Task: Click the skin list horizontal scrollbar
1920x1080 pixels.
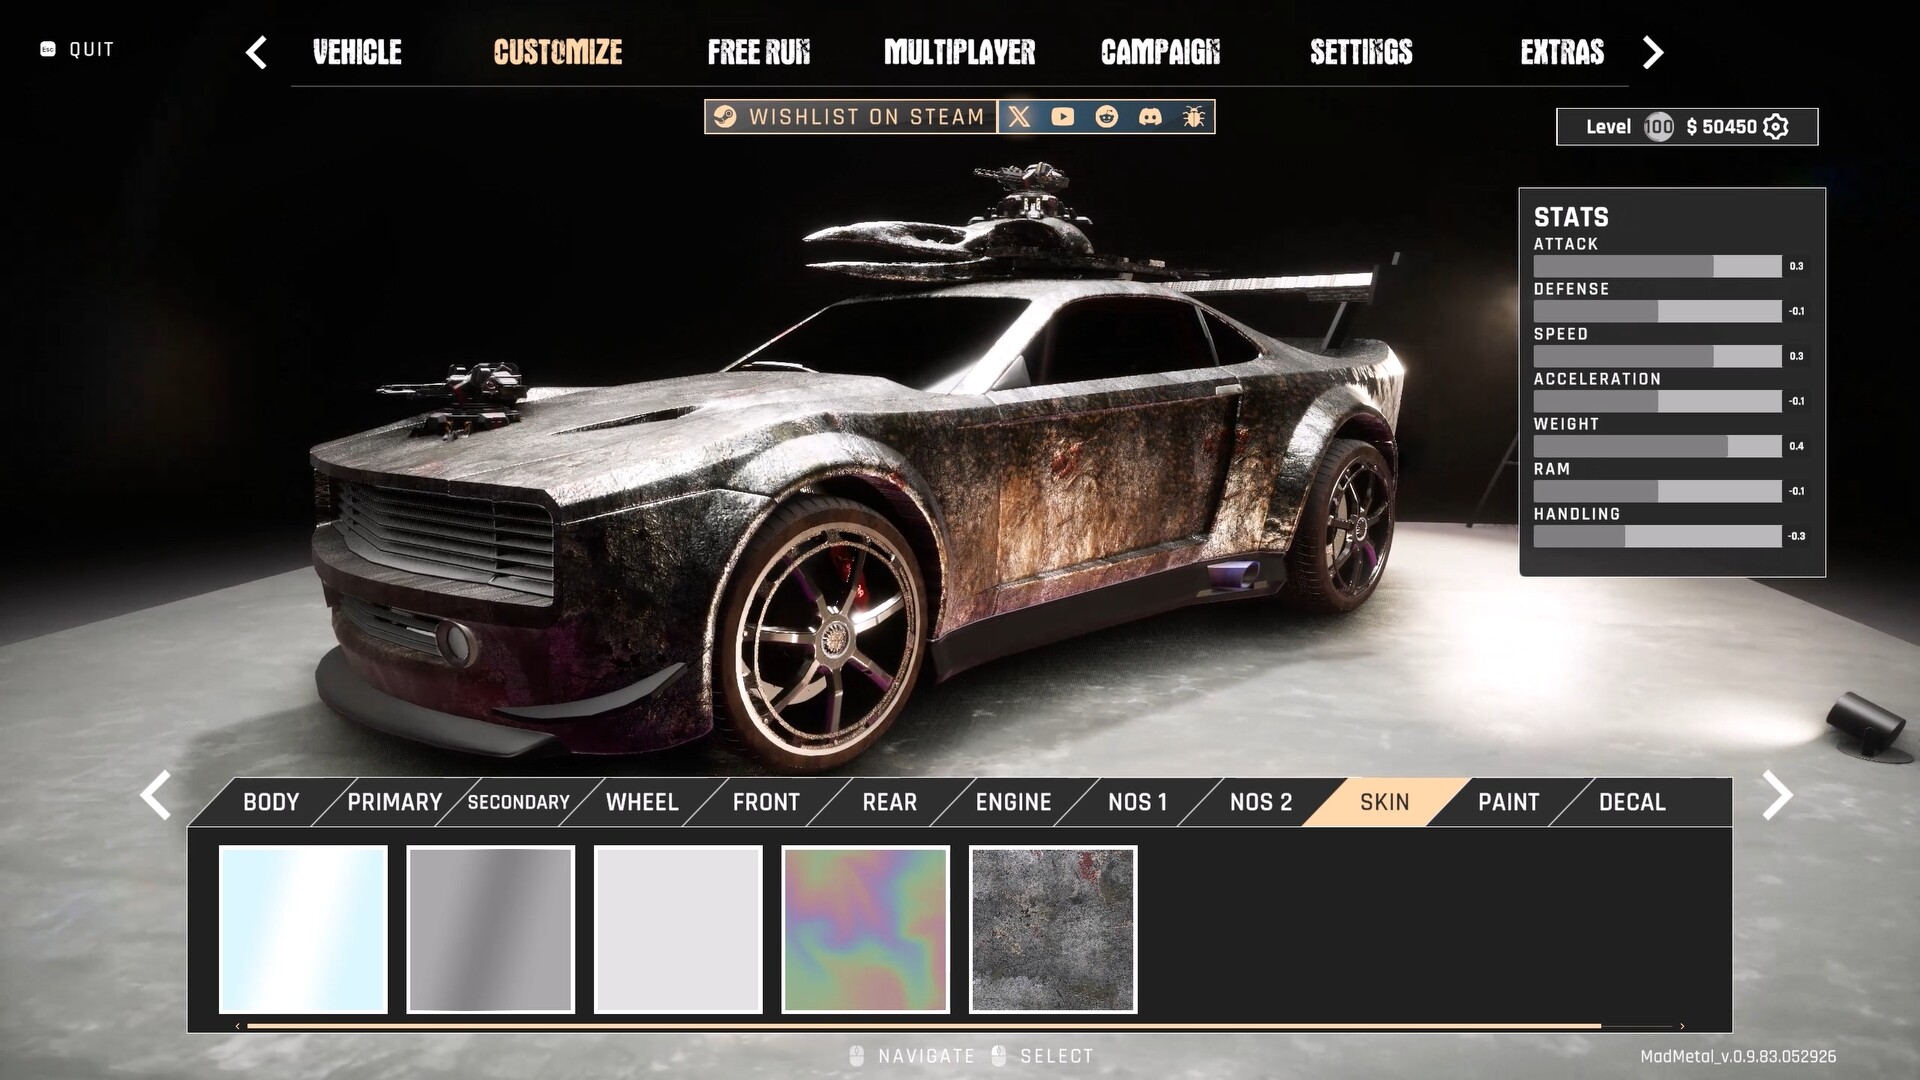Action: 923,1026
